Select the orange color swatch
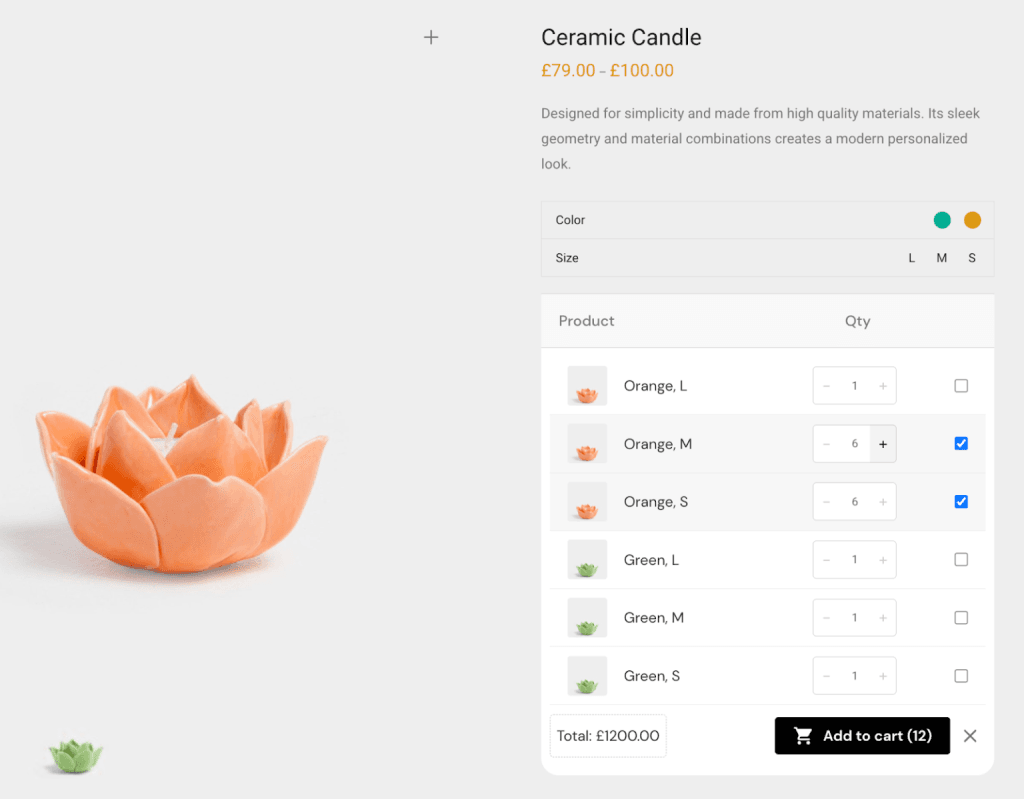Image resolution: width=1024 pixels, height=799 pixels. [971, 220]
